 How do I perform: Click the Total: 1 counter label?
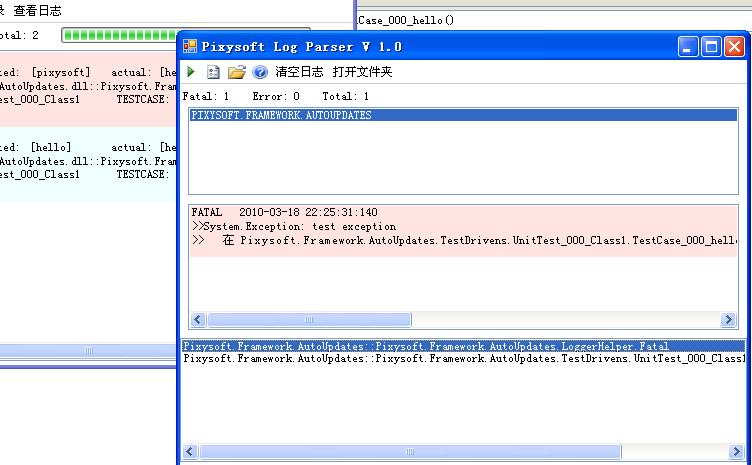(x=346, y=96)
